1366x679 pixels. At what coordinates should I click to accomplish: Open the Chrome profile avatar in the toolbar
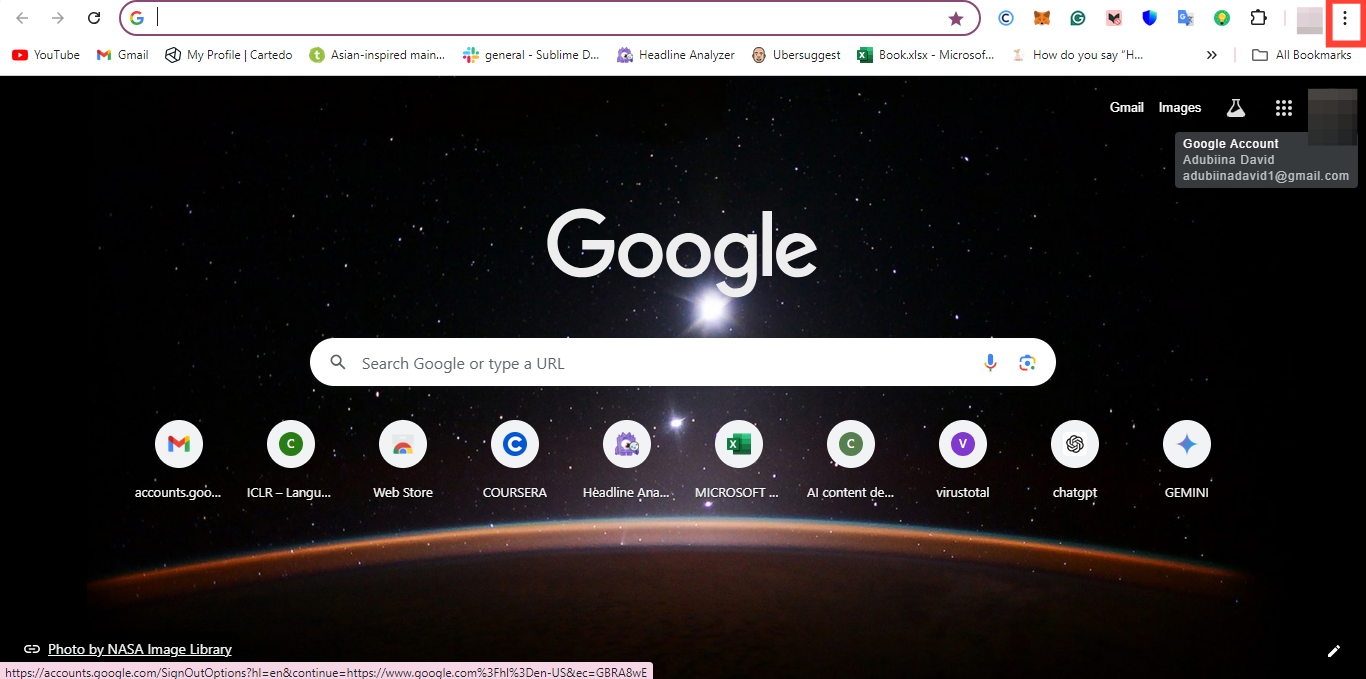pos(1310,19)
